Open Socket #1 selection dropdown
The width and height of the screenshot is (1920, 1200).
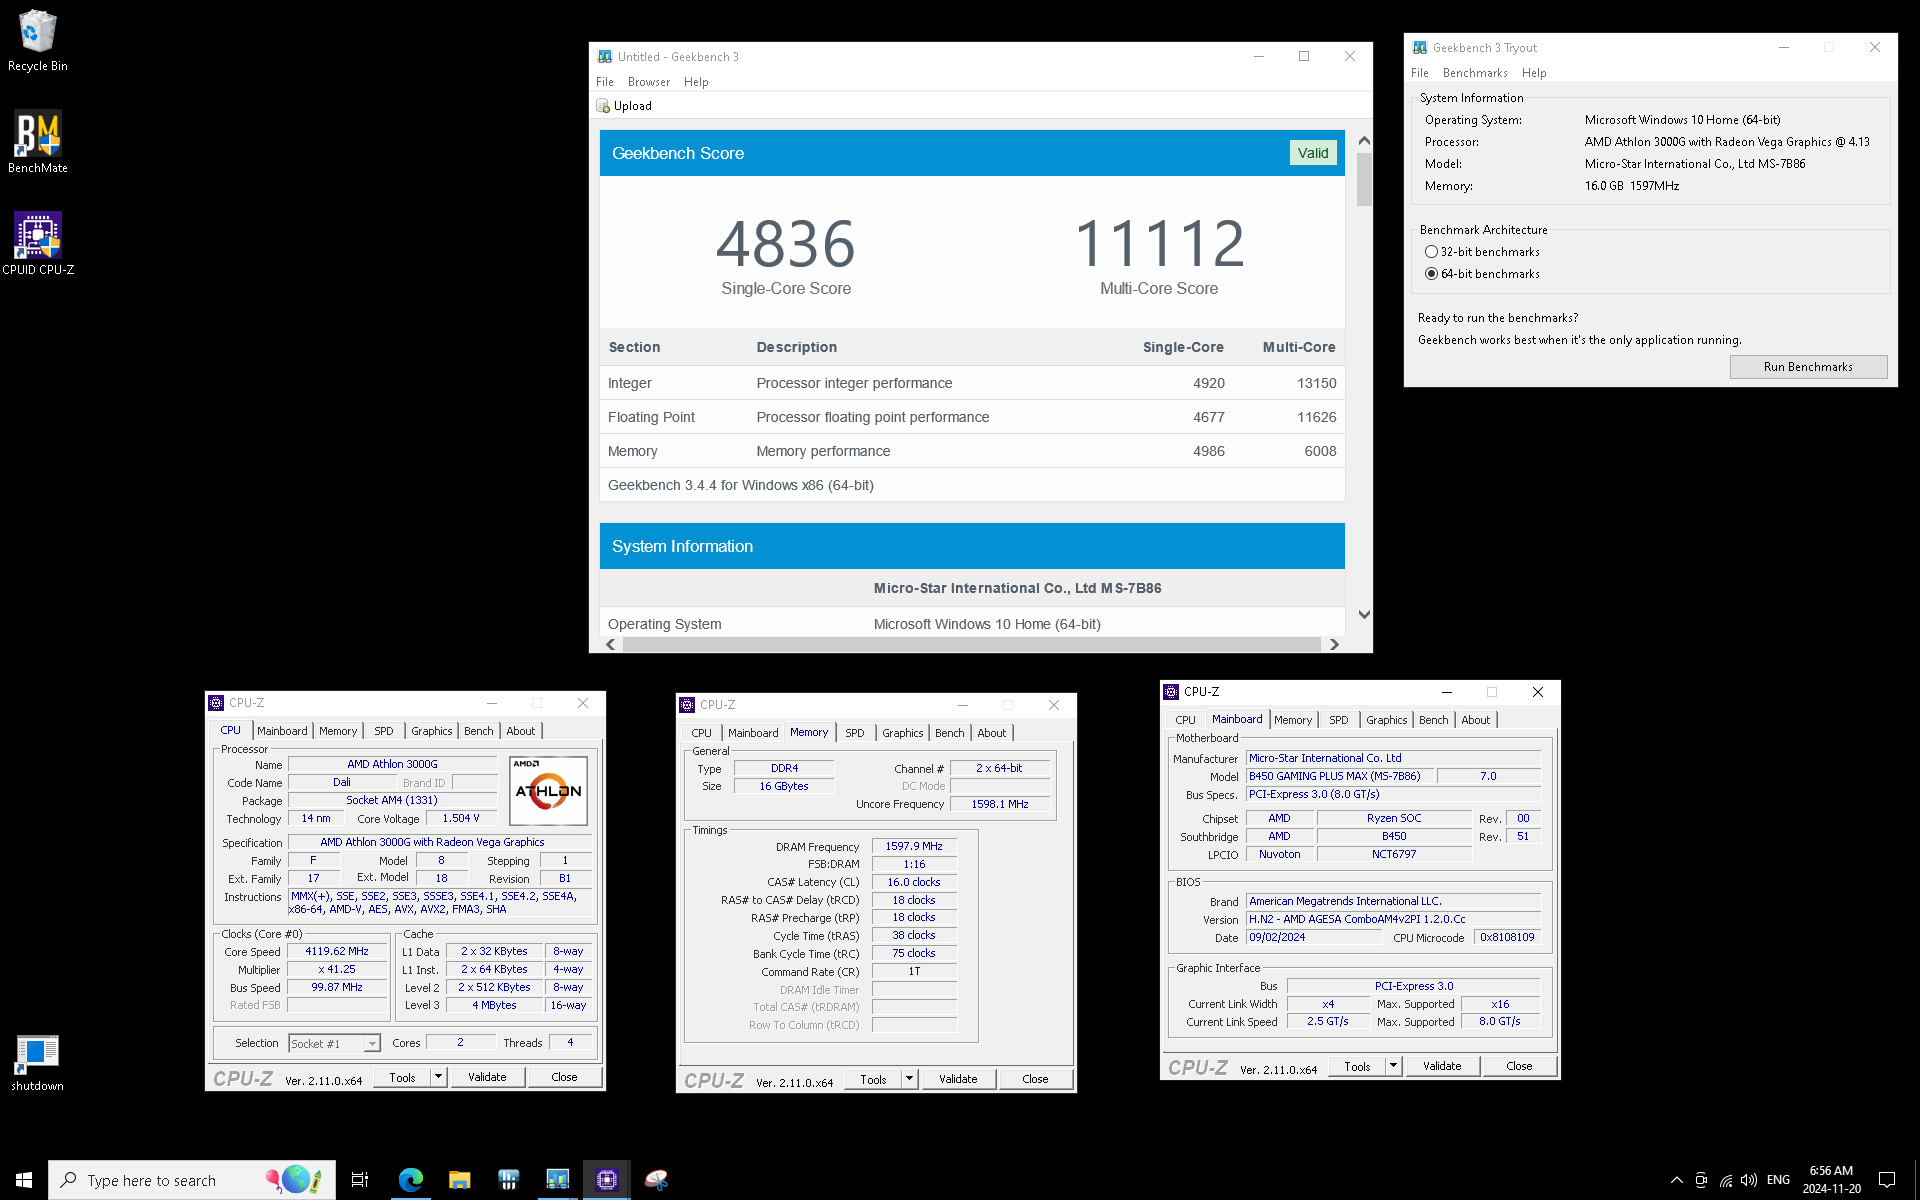(x=334, y=1044)
